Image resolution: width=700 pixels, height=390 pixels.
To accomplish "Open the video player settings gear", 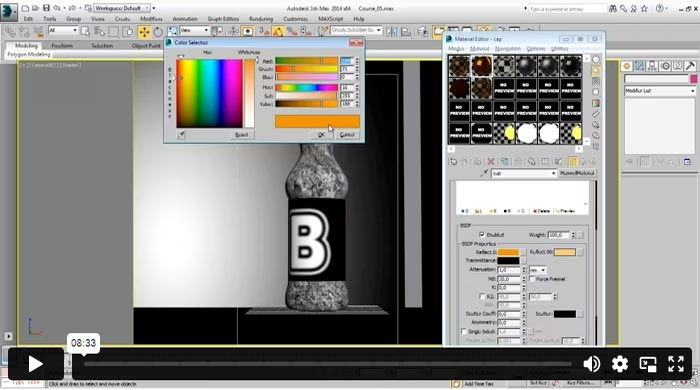I will pyautogui.click(x=620, y=364).
